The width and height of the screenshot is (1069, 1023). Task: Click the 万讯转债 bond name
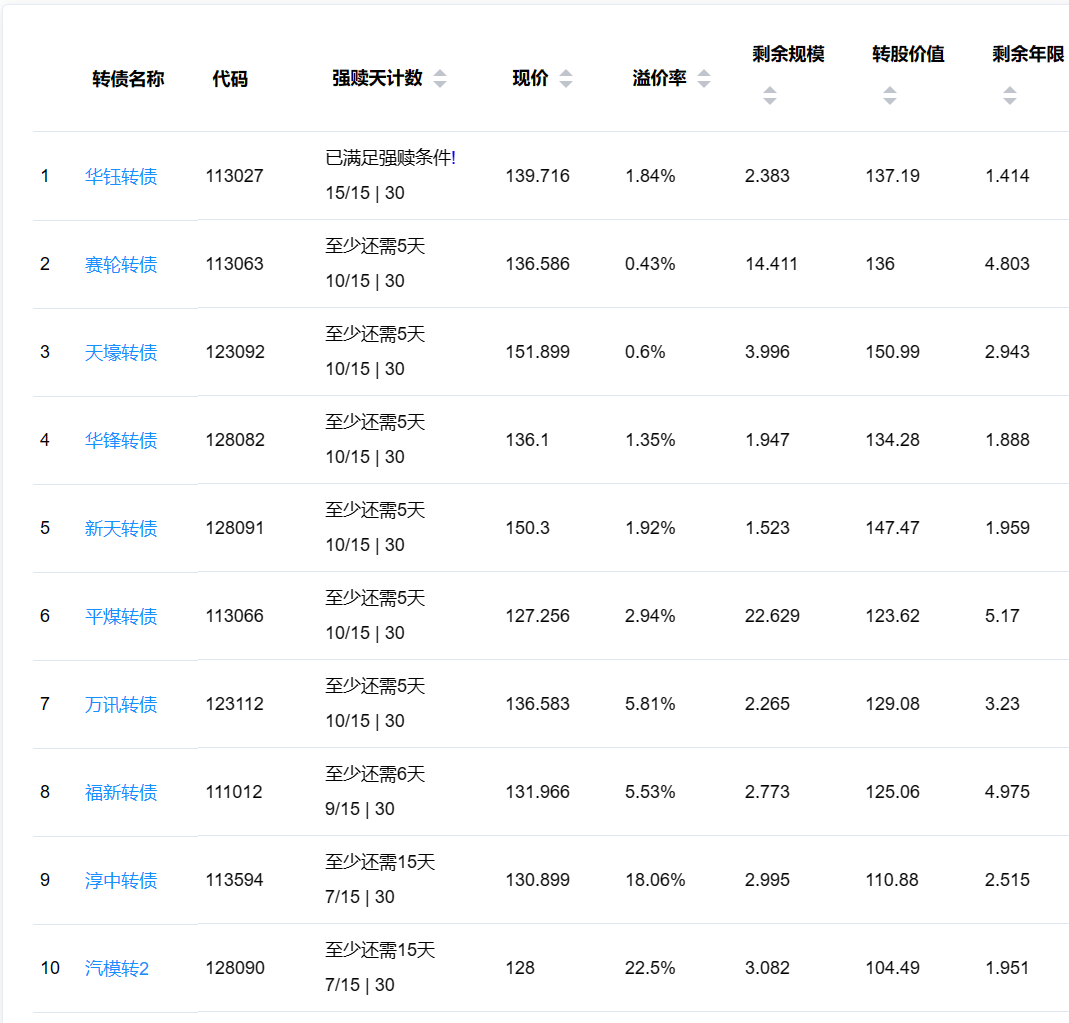click(x=121, y=705)
